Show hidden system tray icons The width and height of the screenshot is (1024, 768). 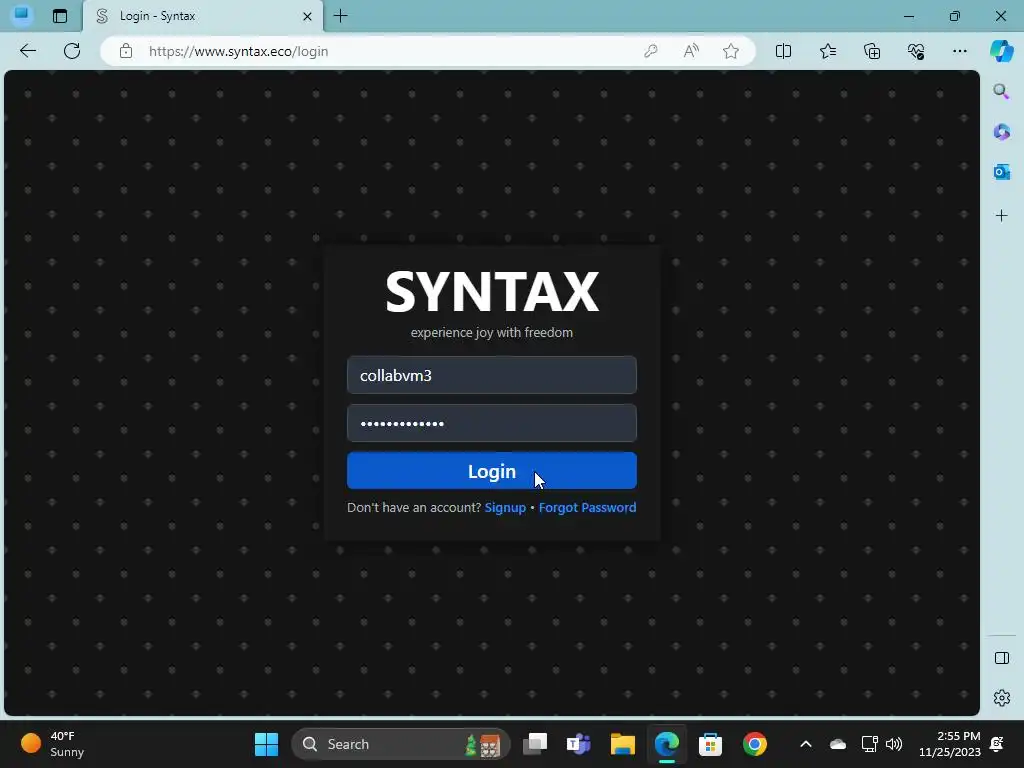click(x=806, y=744)
